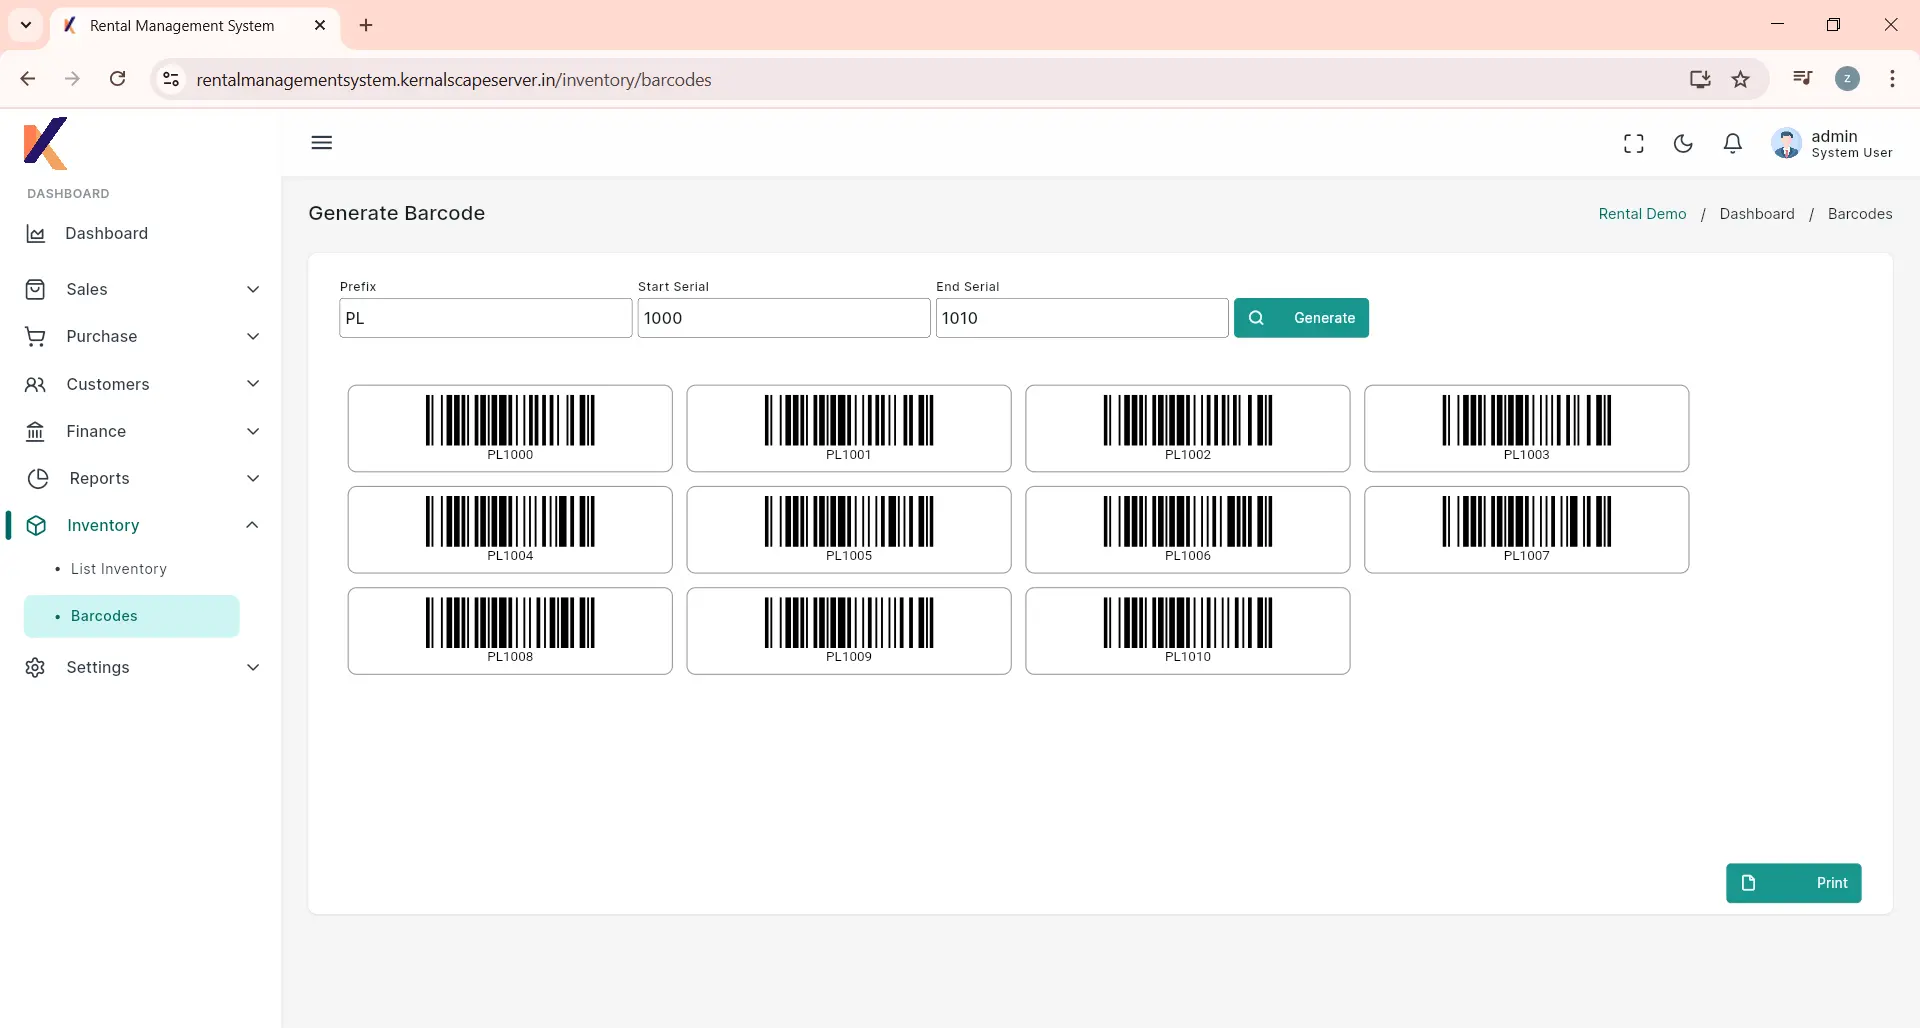
Task: Toggle fullscreen mode icon
Action: pos(1634,144)
